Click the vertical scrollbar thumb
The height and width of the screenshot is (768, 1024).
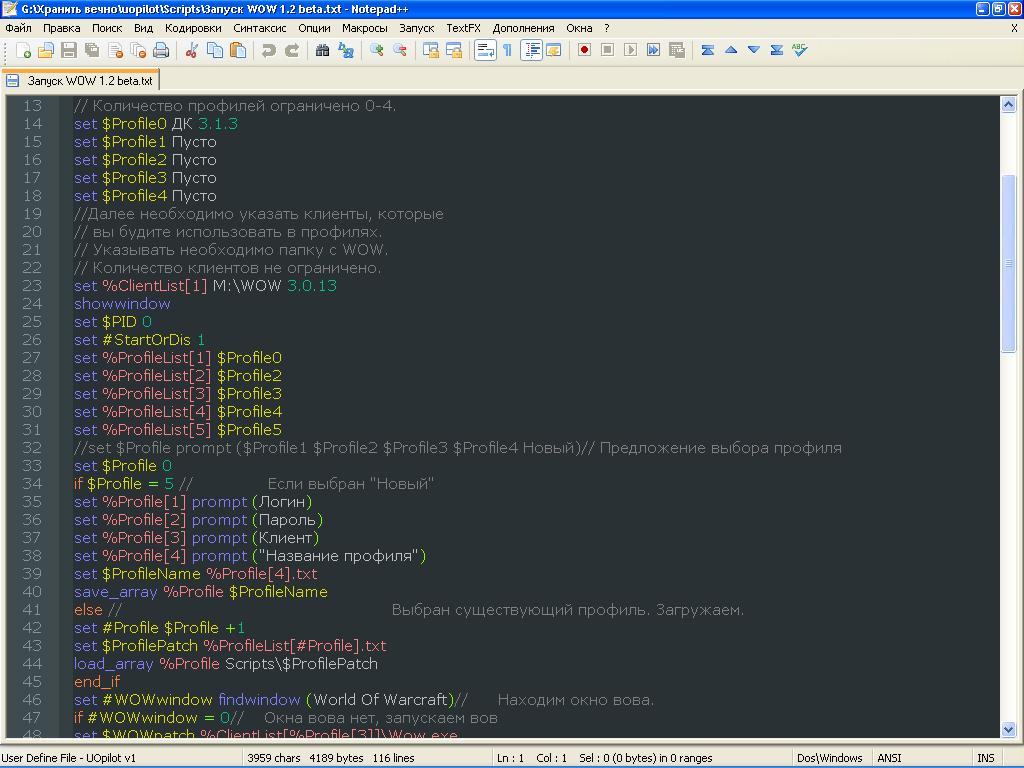point(1008,262)
